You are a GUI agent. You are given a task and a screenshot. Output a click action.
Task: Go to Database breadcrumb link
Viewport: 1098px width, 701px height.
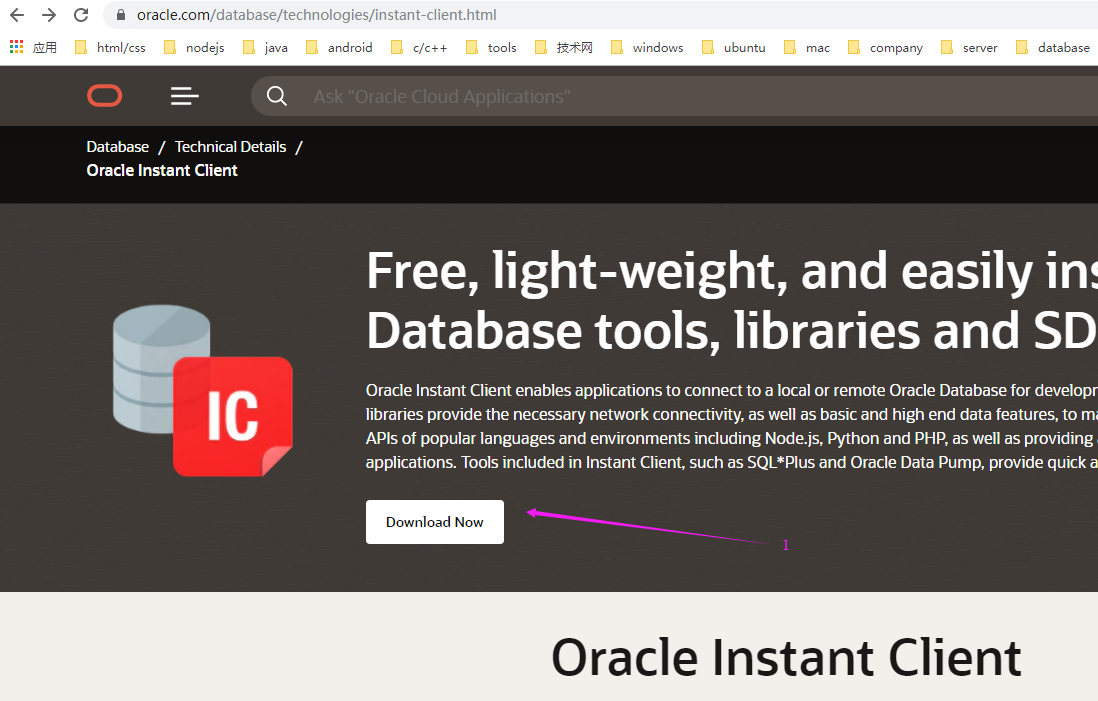point(118,147)
